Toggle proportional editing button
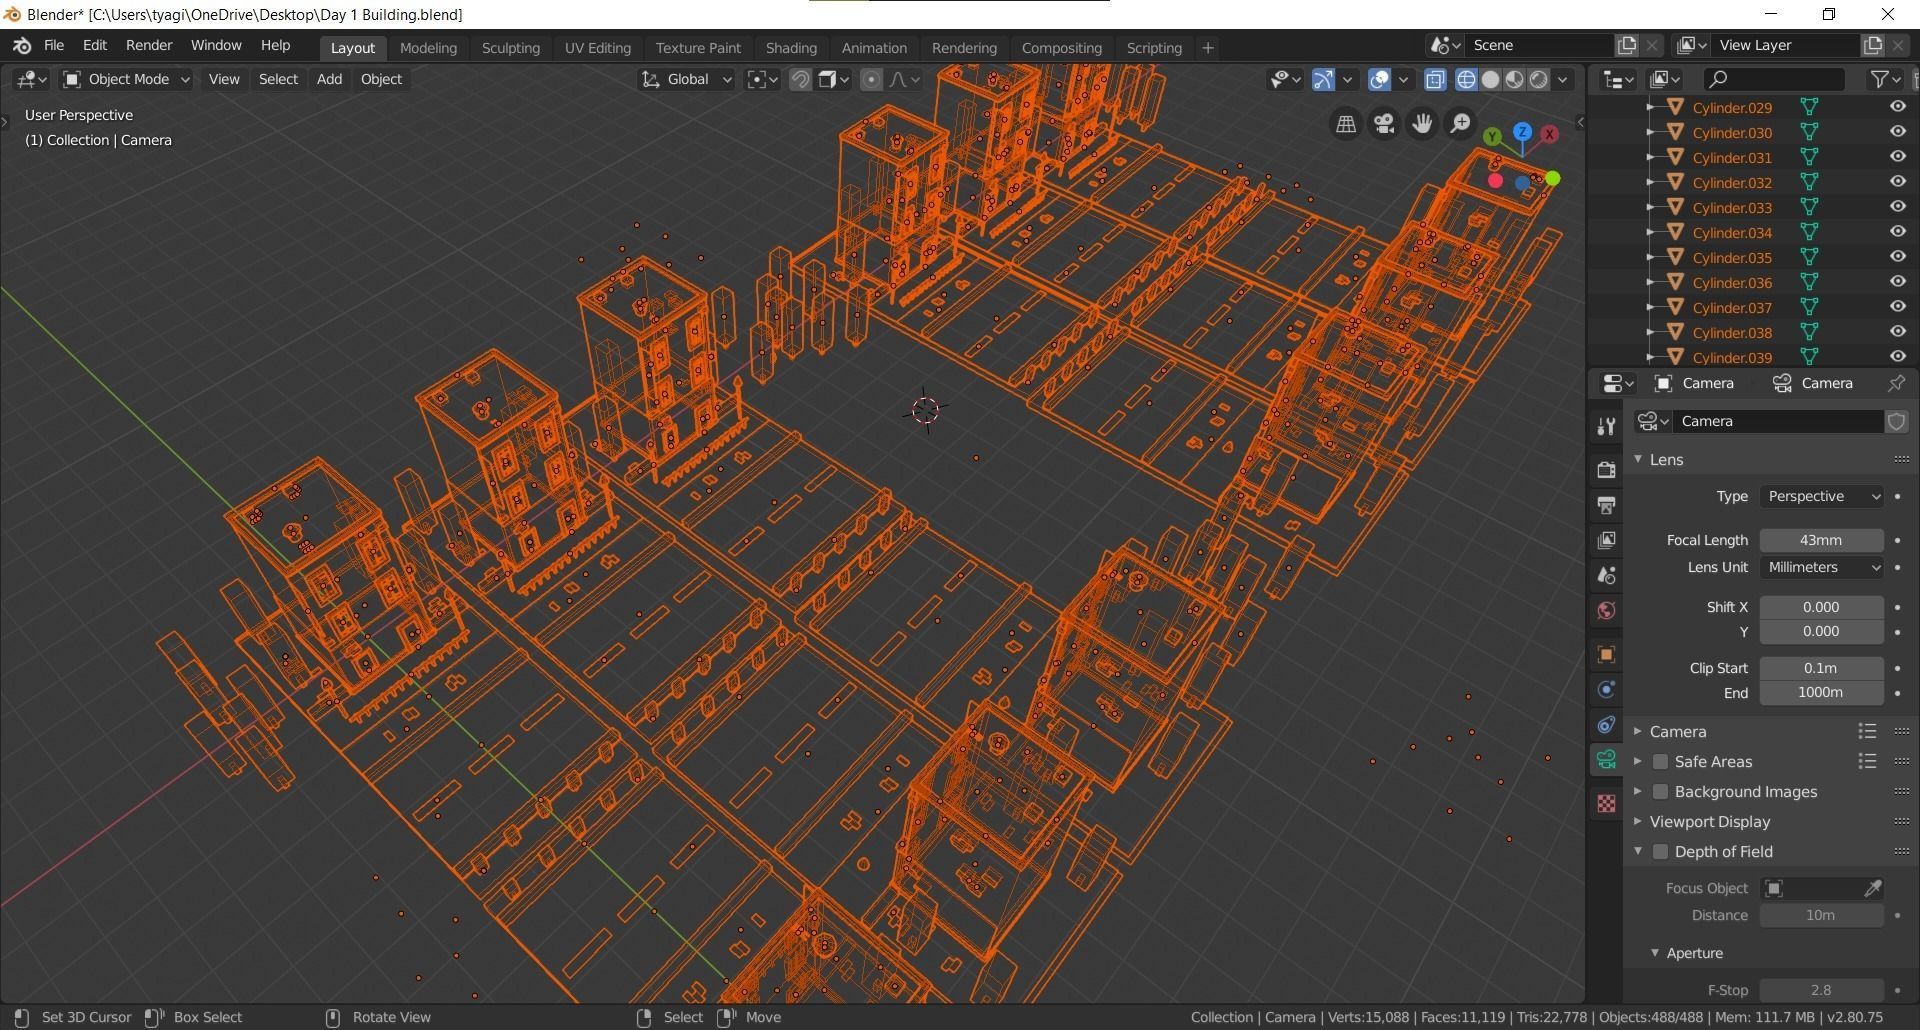Screen dimensions: 1920x1030 pos(871,79)
